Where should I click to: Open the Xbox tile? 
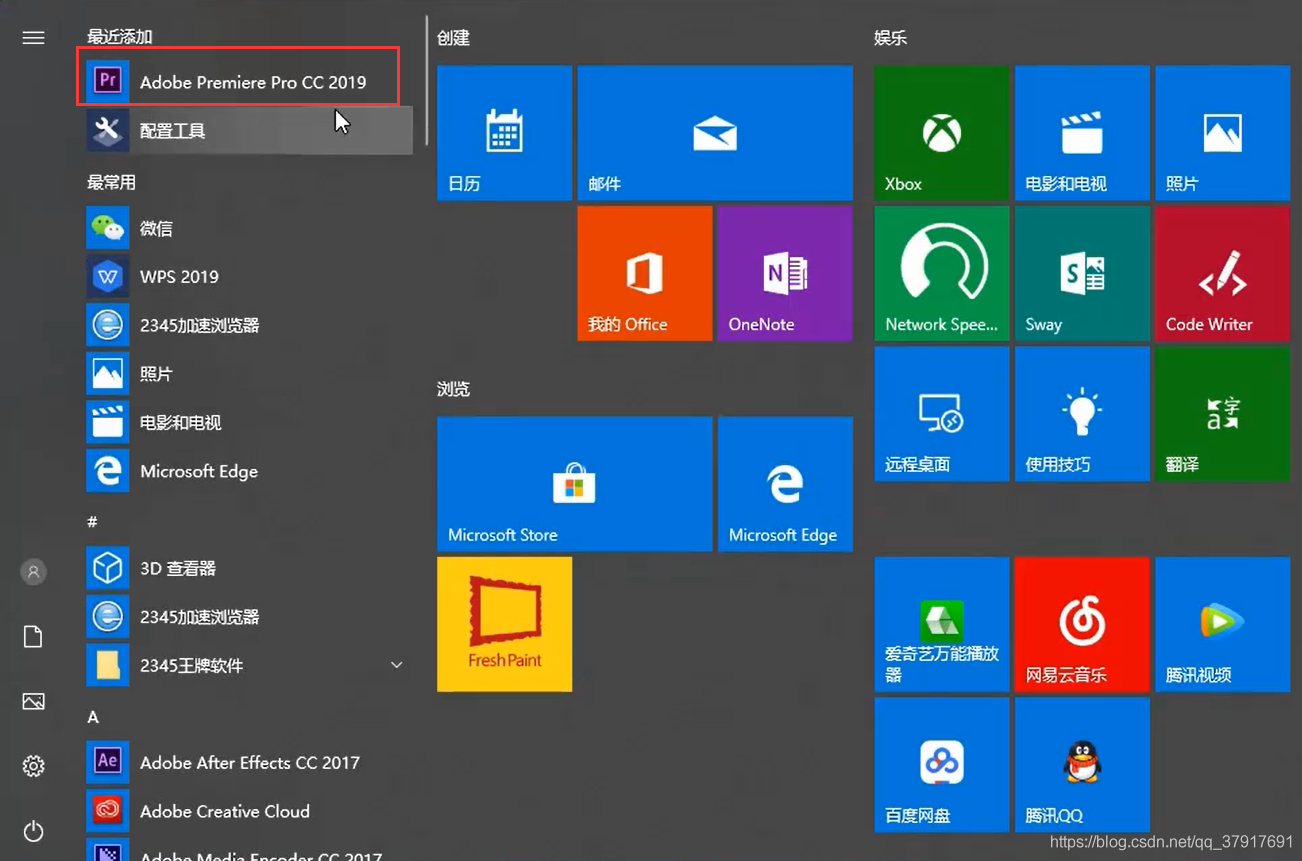[x=941, y=133]
